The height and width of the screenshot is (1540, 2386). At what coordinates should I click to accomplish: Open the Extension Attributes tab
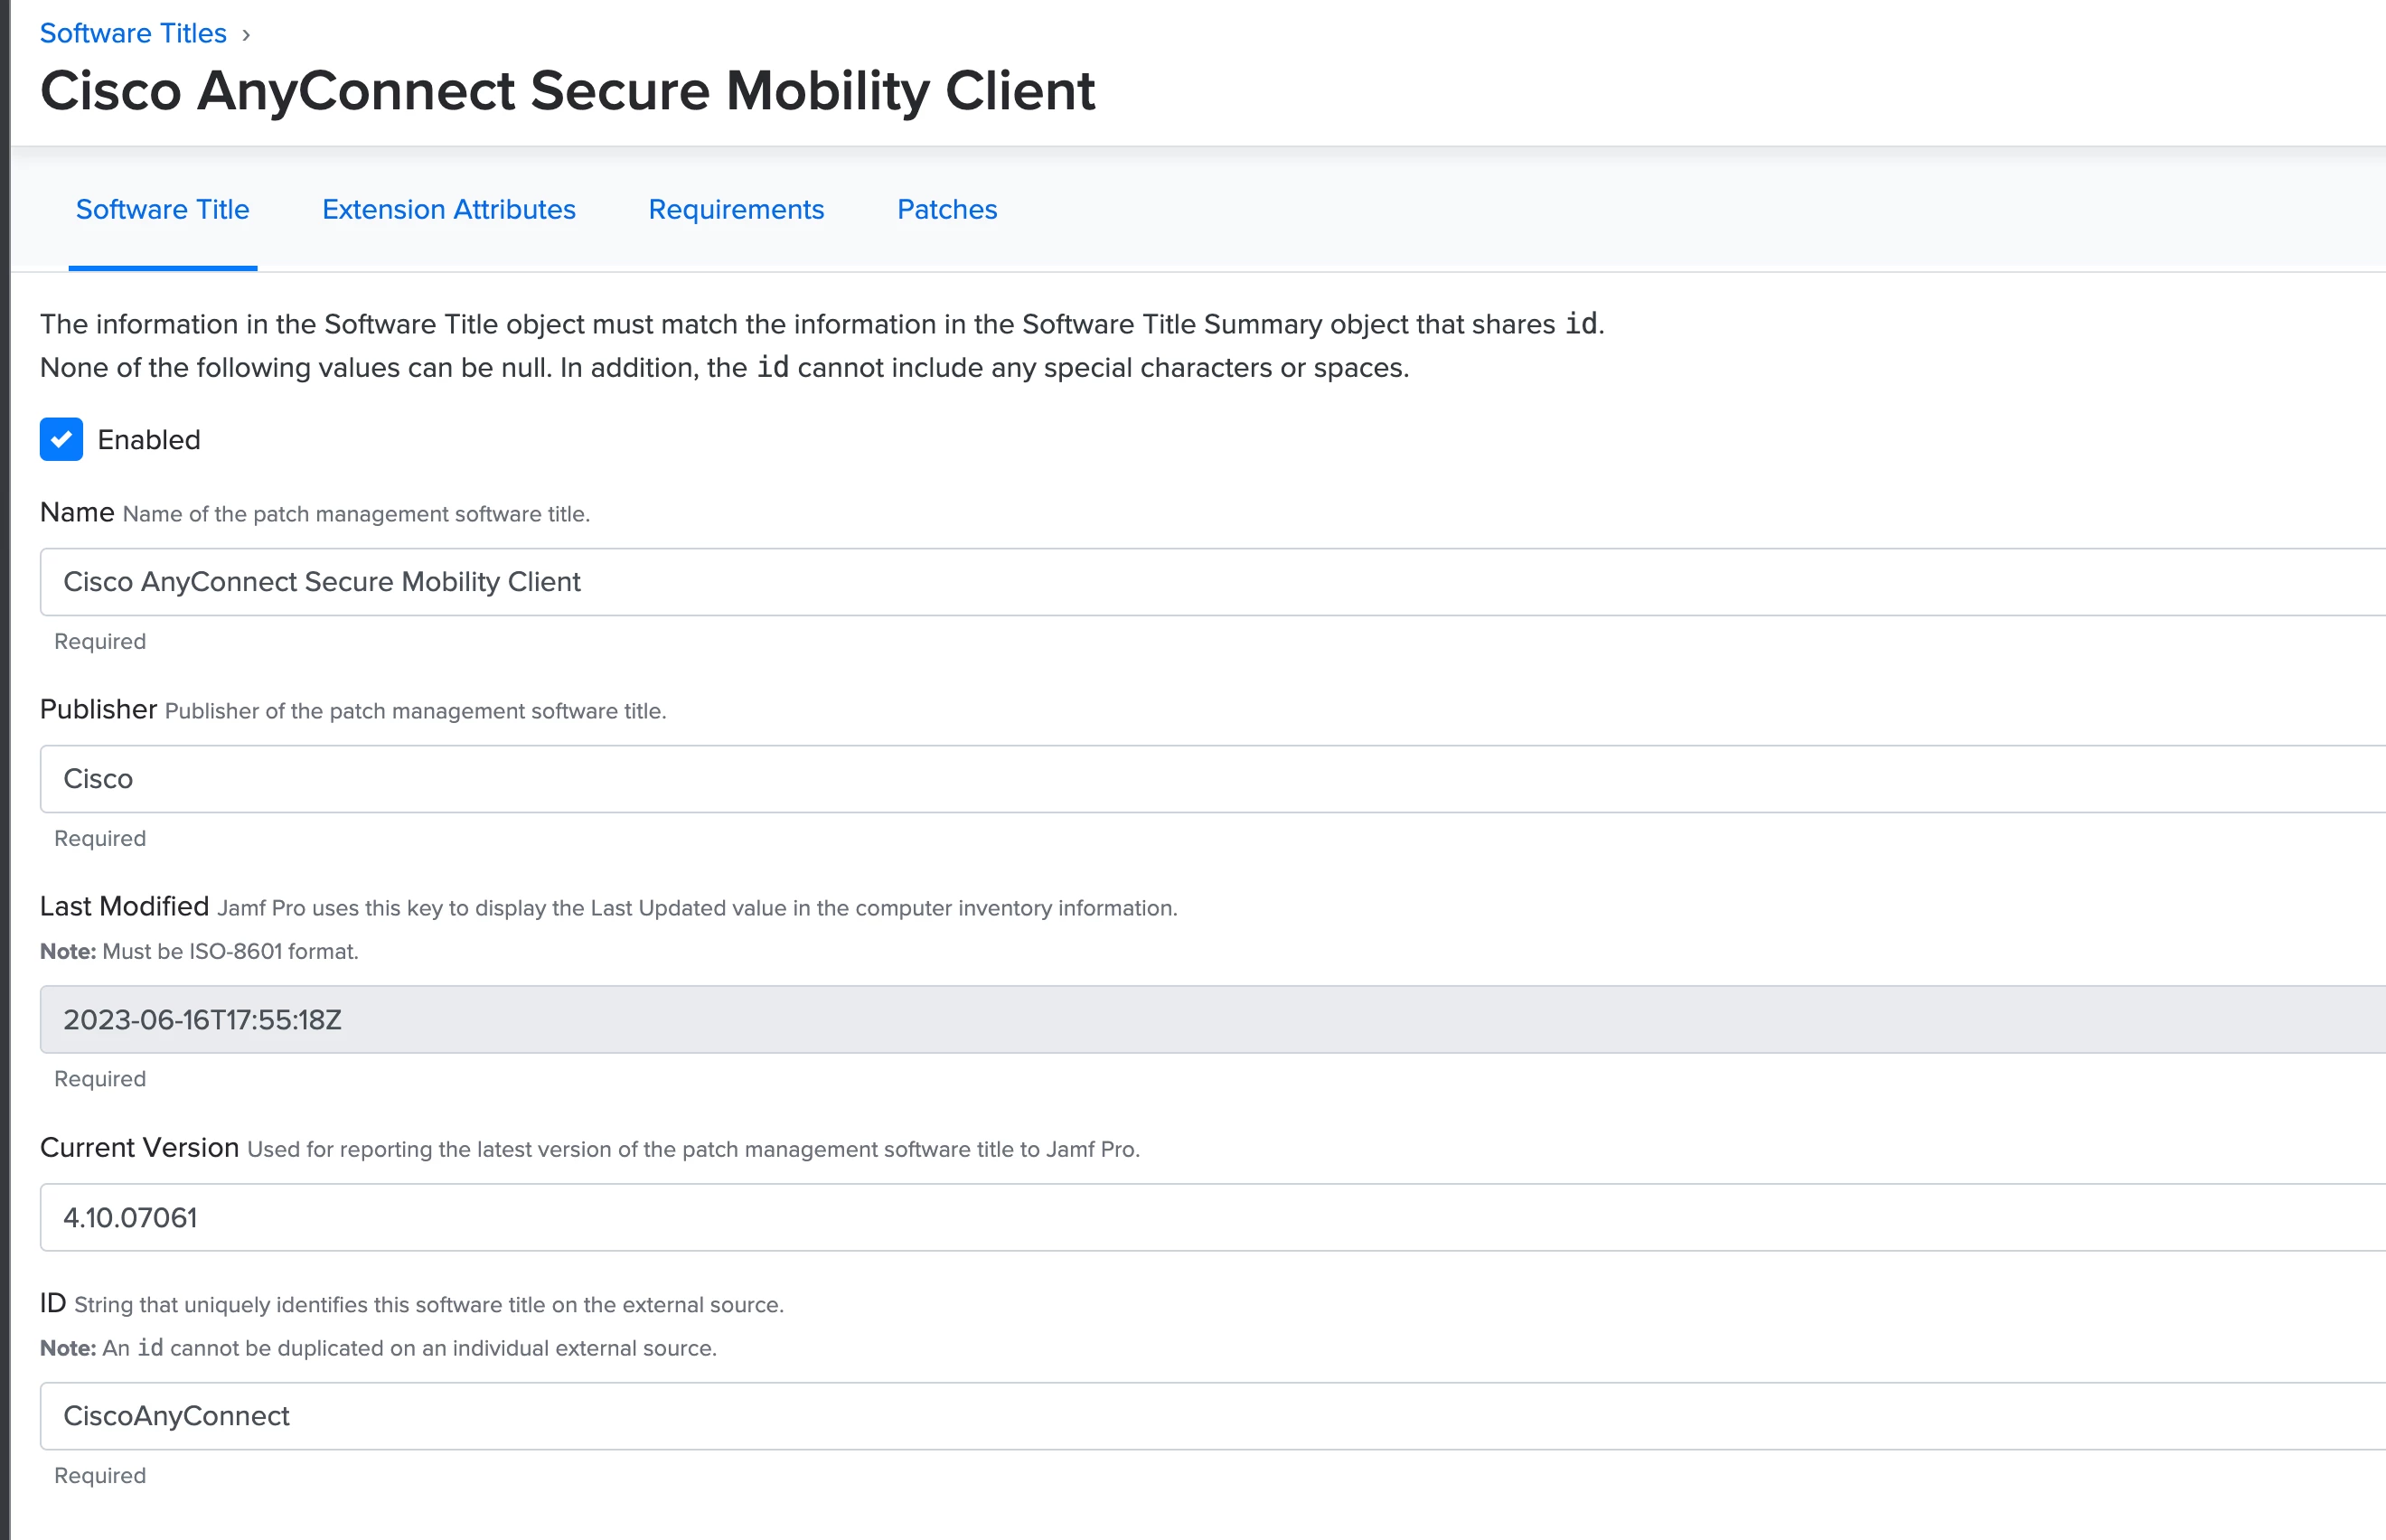pos(449,209)
